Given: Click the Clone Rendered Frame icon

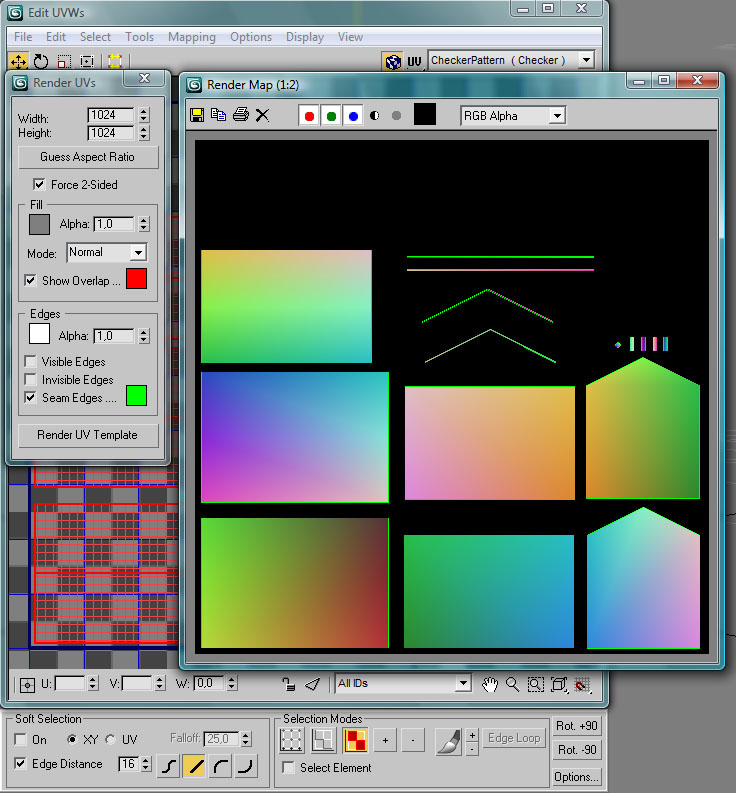Looking at the screenshot, I should pos(218,115).
